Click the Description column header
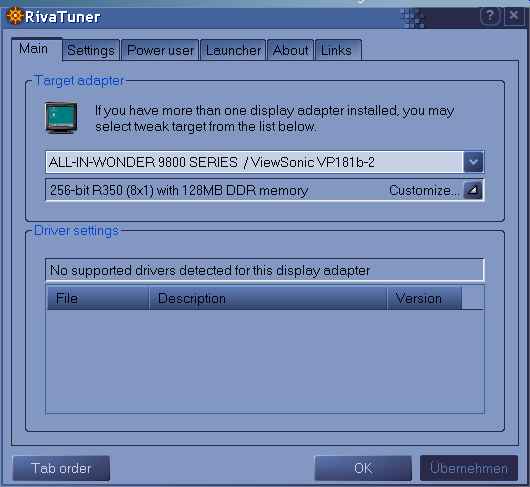Viewport: 530px width, 487px height. click(x=268, y=298)
